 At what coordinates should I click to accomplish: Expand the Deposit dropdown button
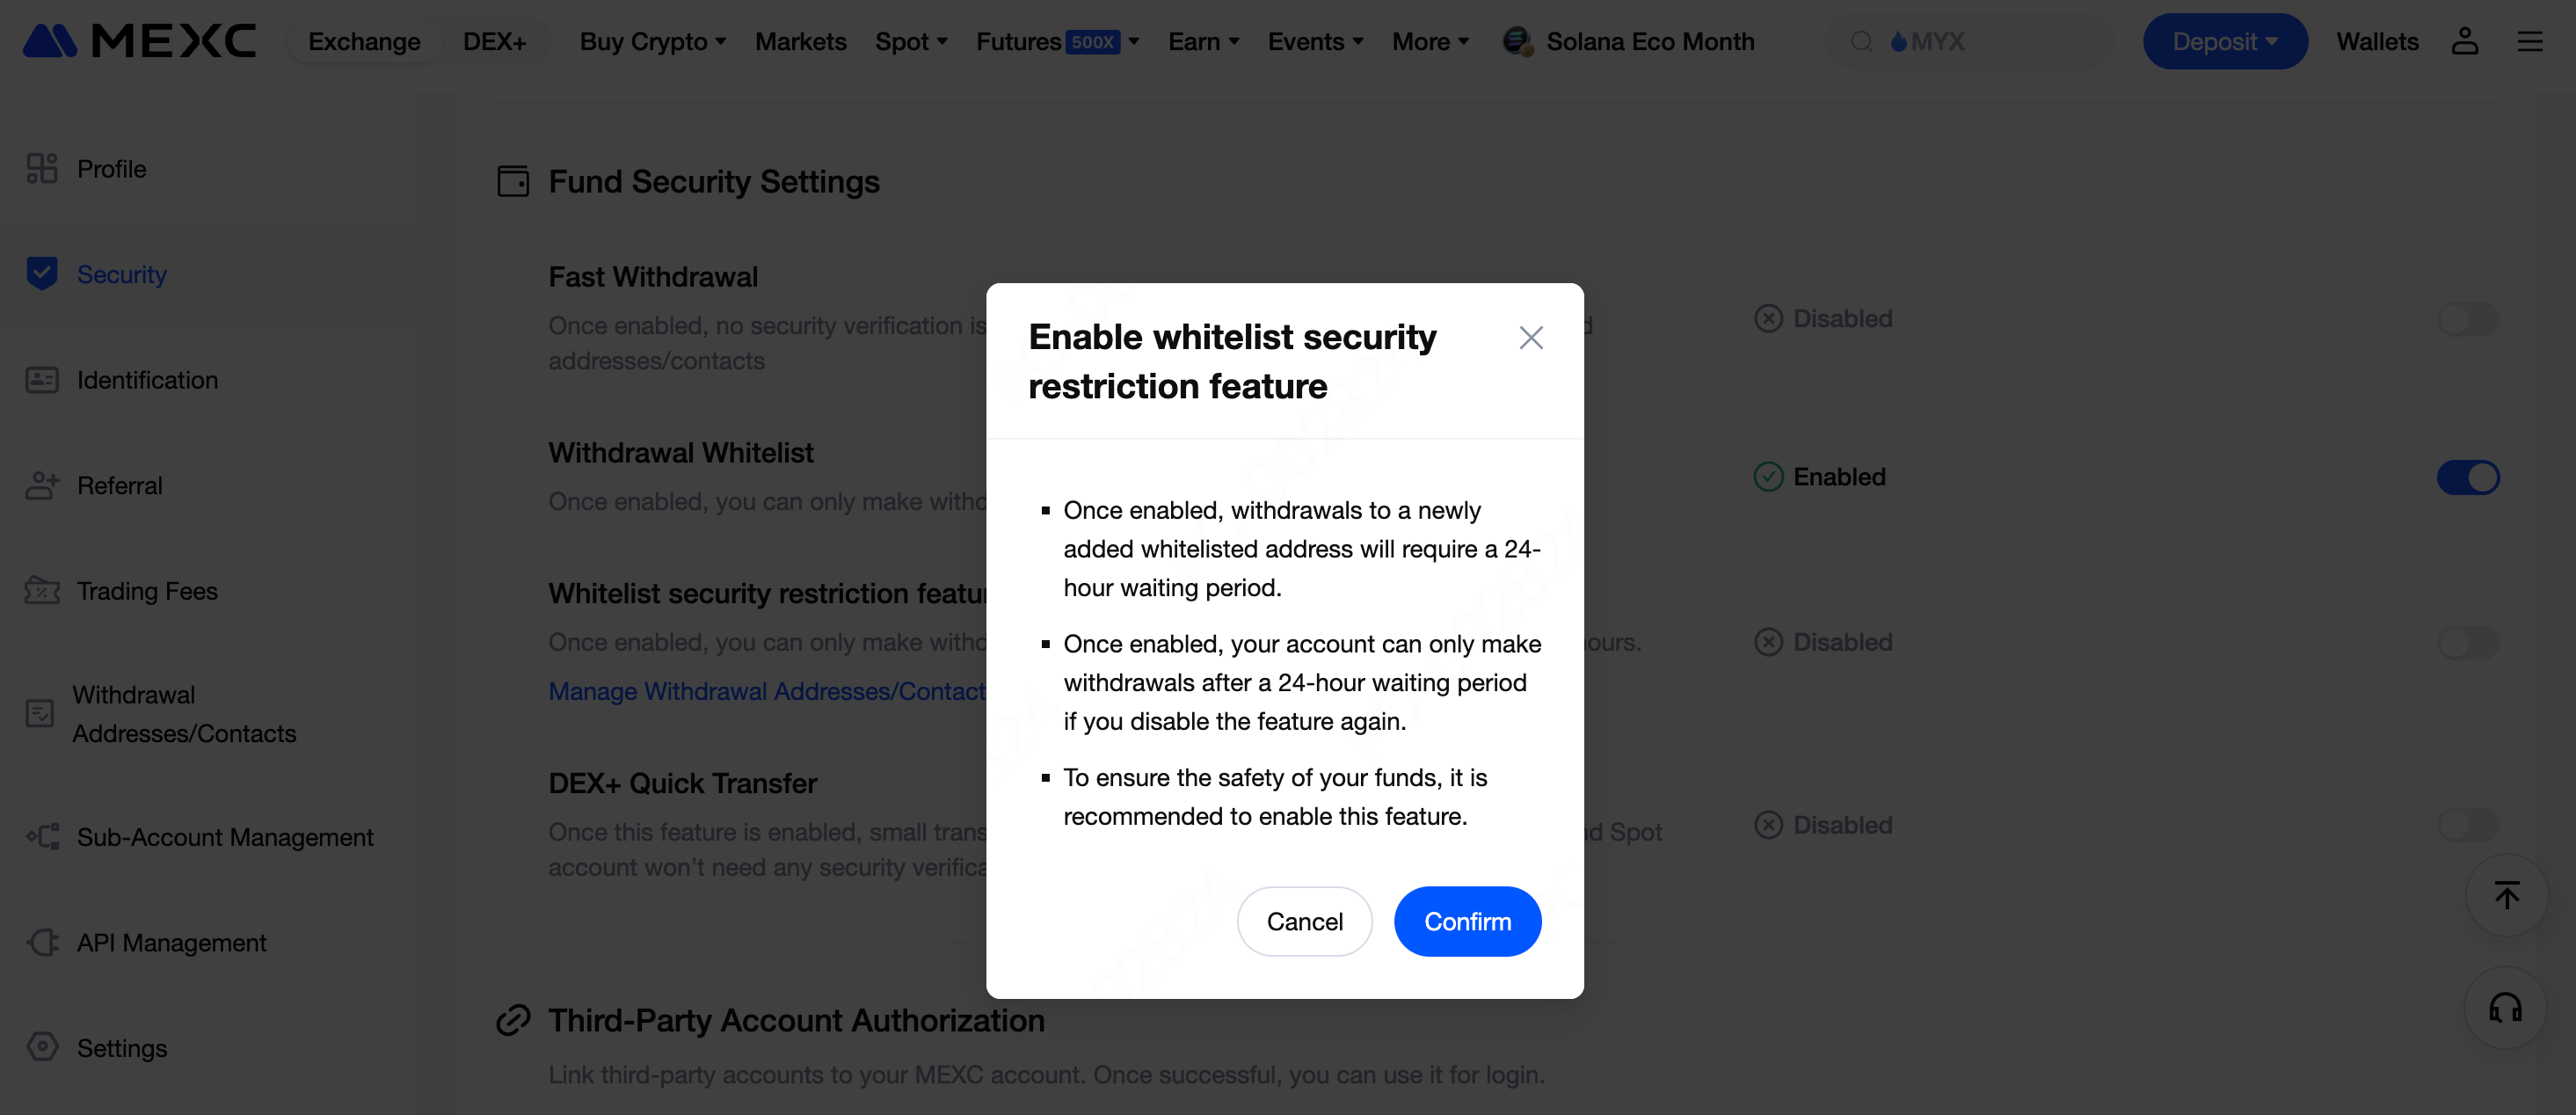2224,41
